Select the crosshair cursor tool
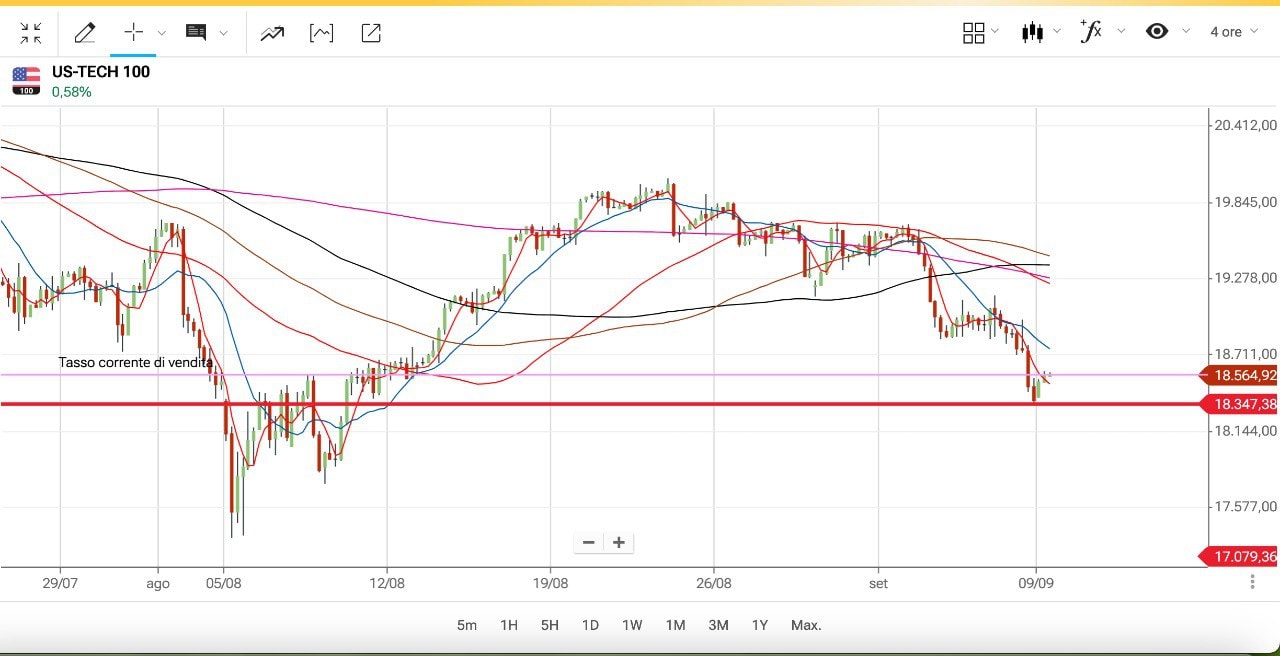This screenshot has width=1280, height=656. point(133,32)
